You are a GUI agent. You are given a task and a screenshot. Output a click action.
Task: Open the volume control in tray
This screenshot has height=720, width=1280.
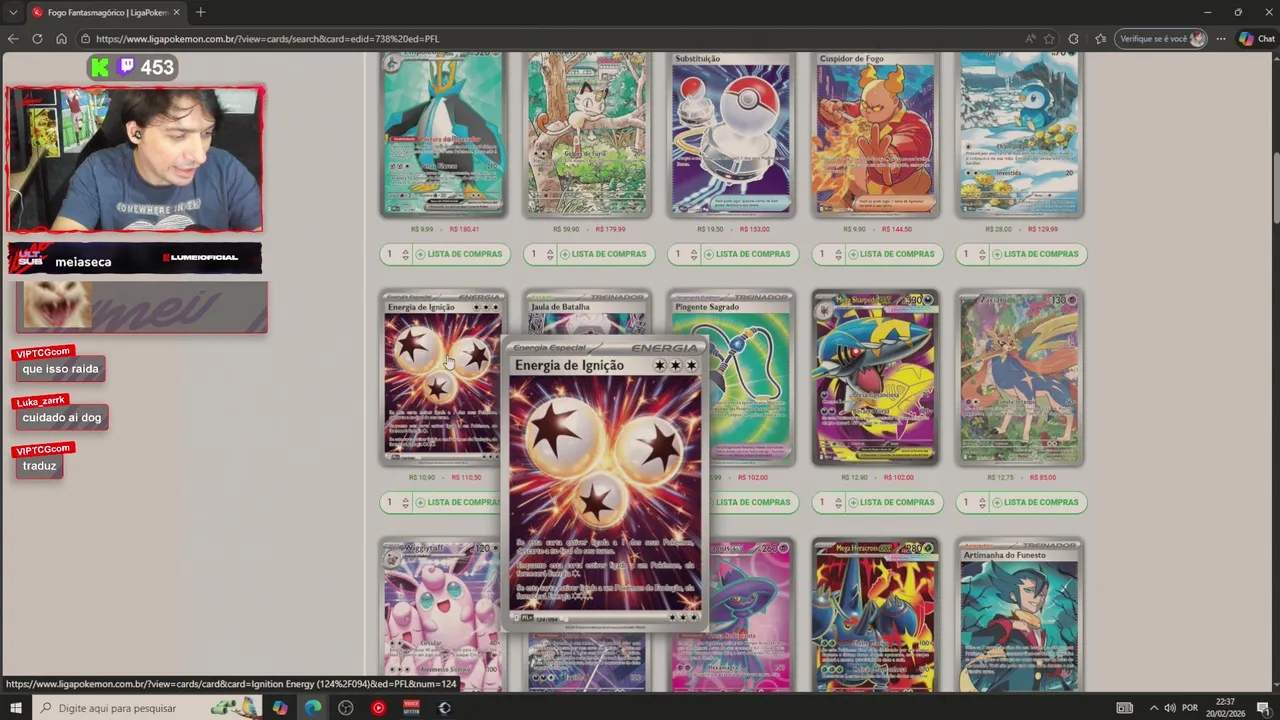coord(1171,708)
